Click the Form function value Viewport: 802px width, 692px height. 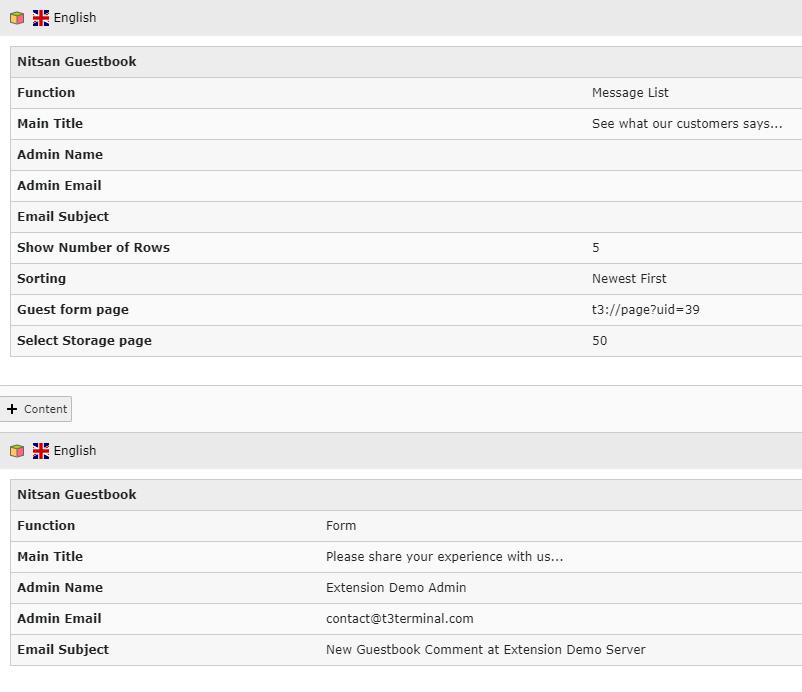tap(341, 526)
